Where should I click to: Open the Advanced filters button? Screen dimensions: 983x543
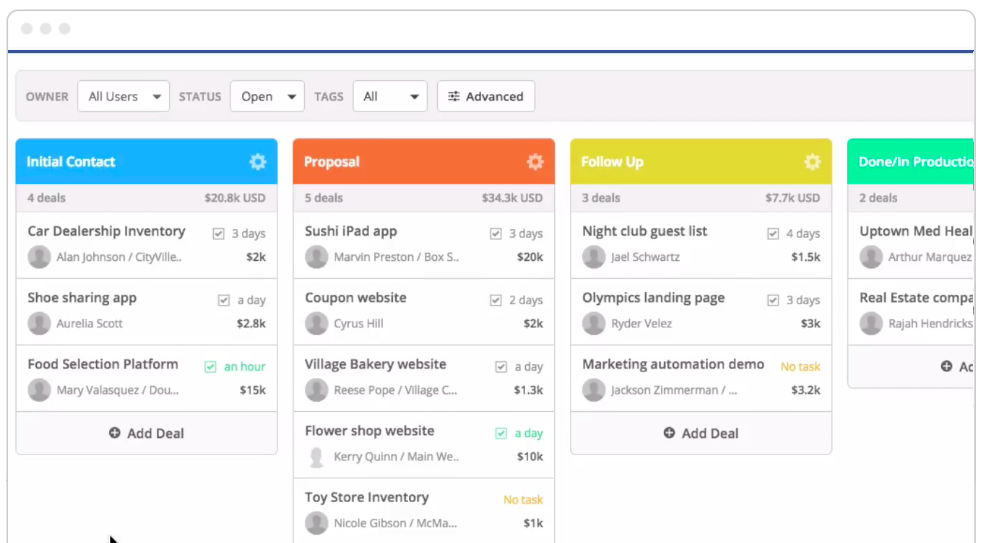[486, 97]
